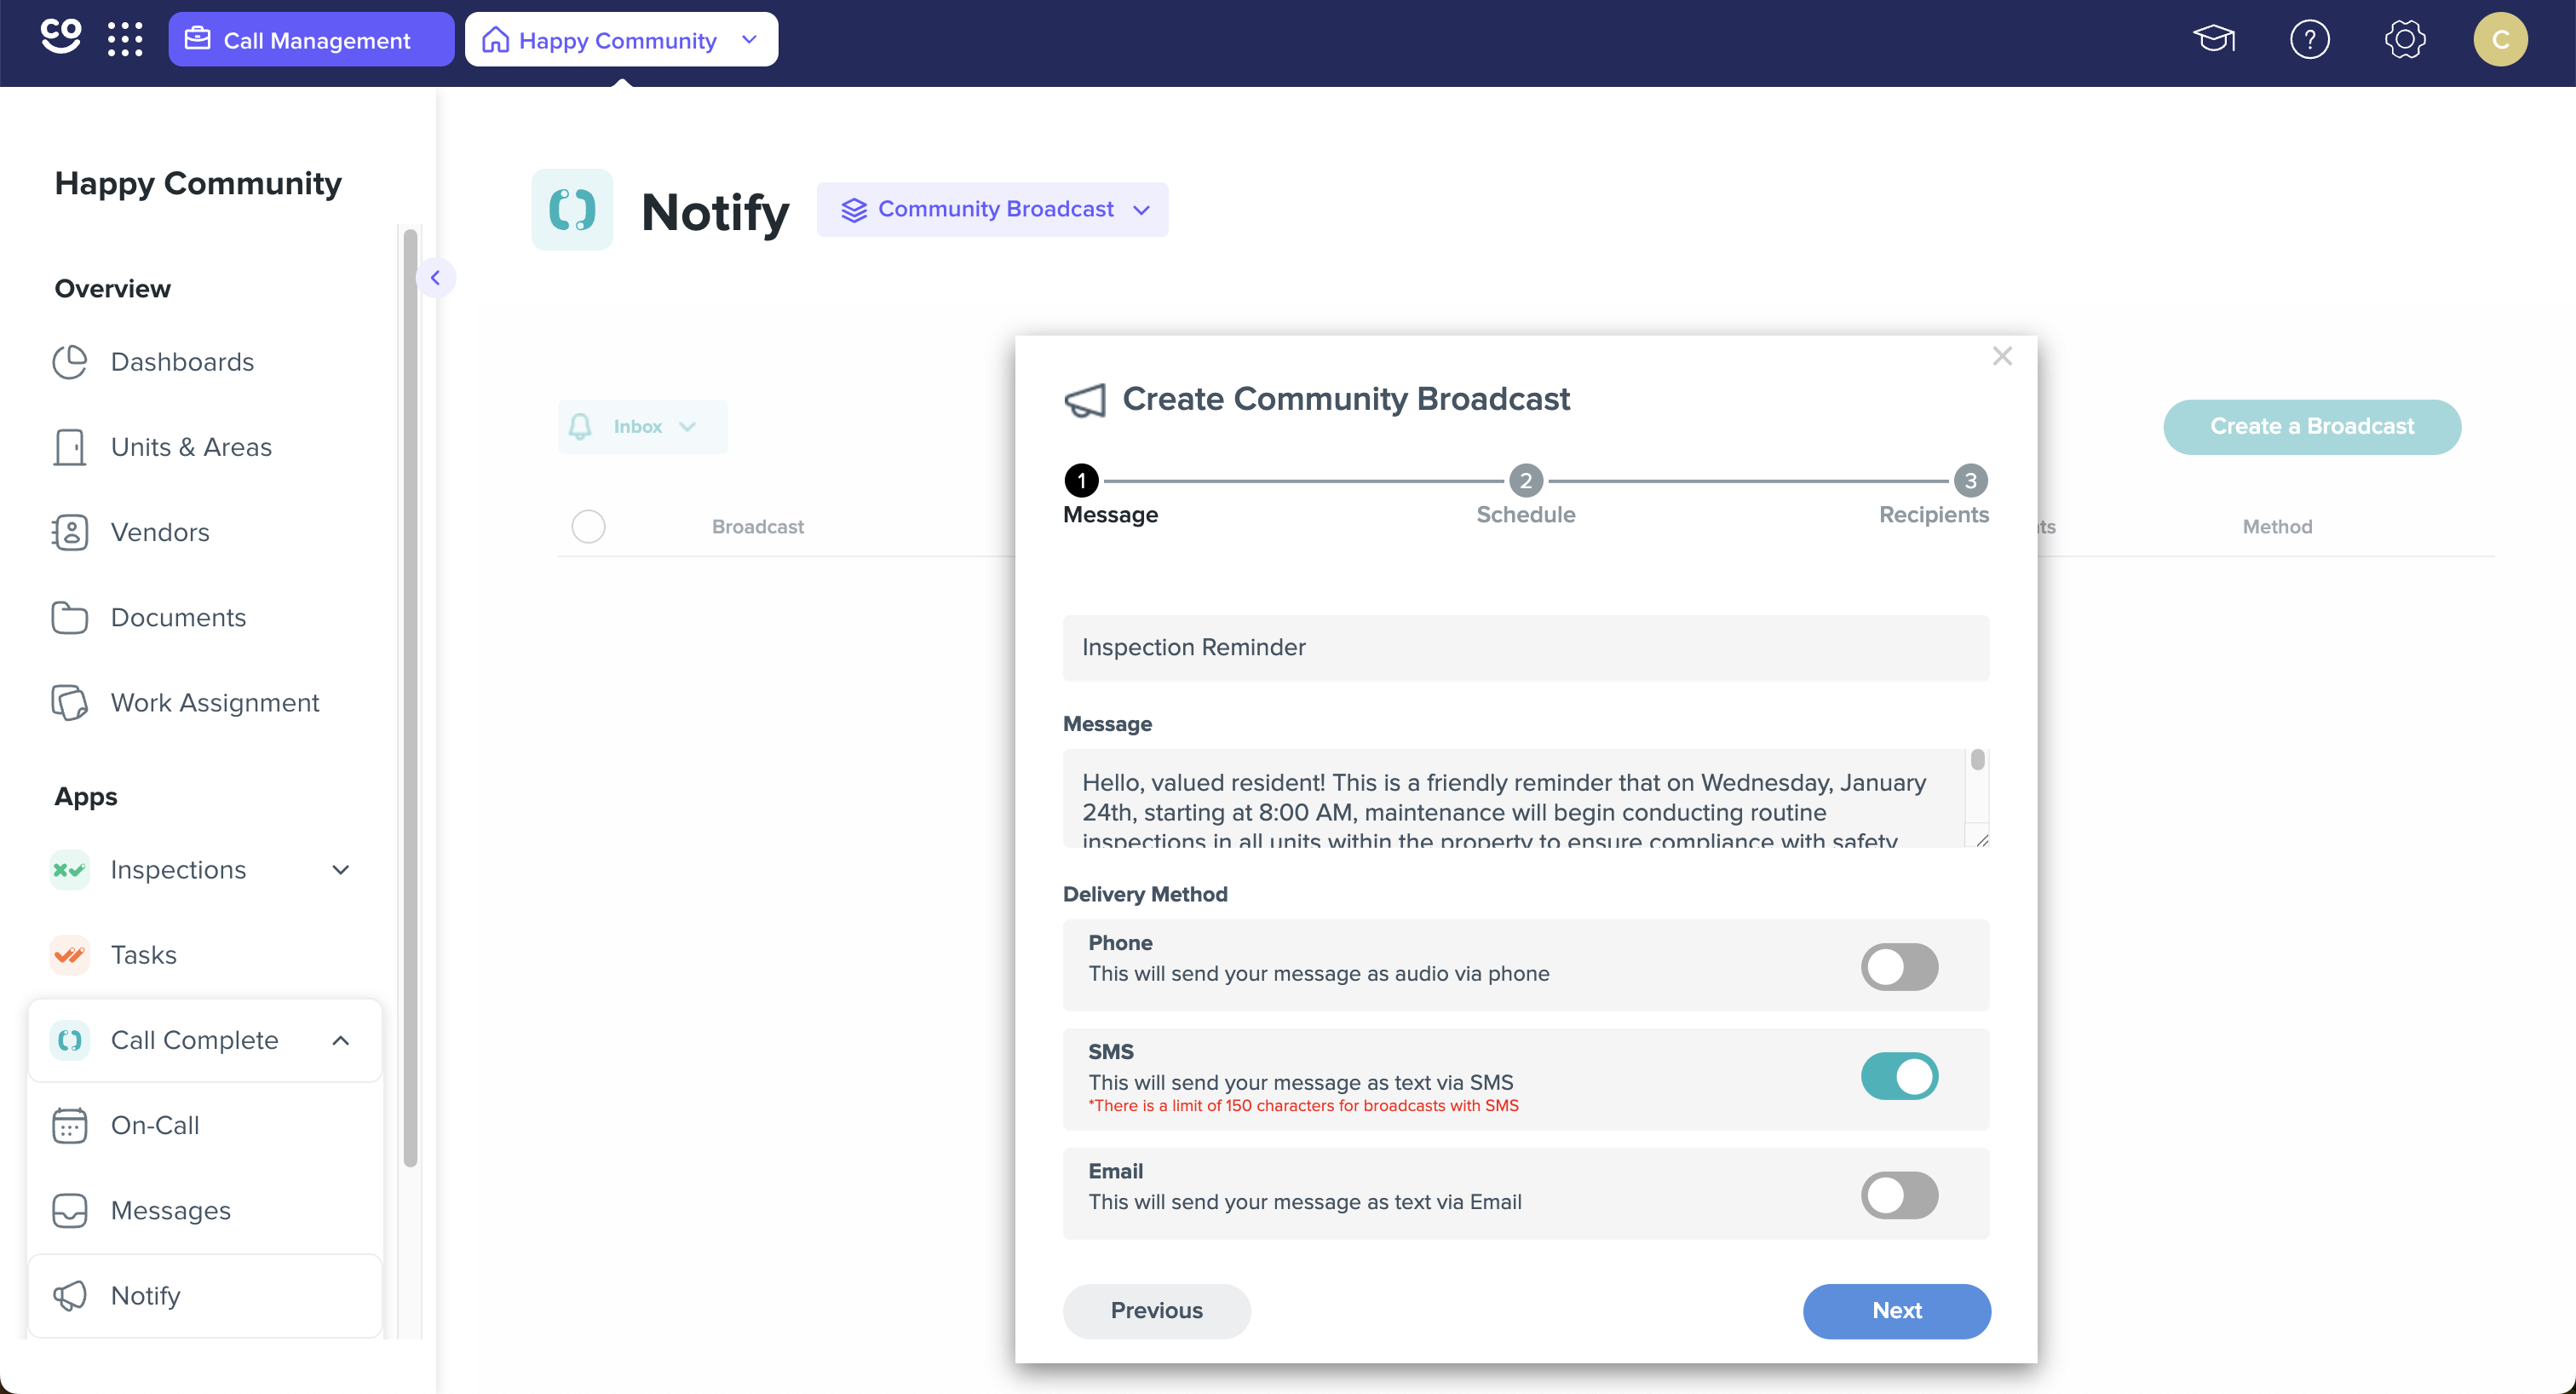
Task: Enable the Email delivery toggle
Action: tap(1899, 1195)
